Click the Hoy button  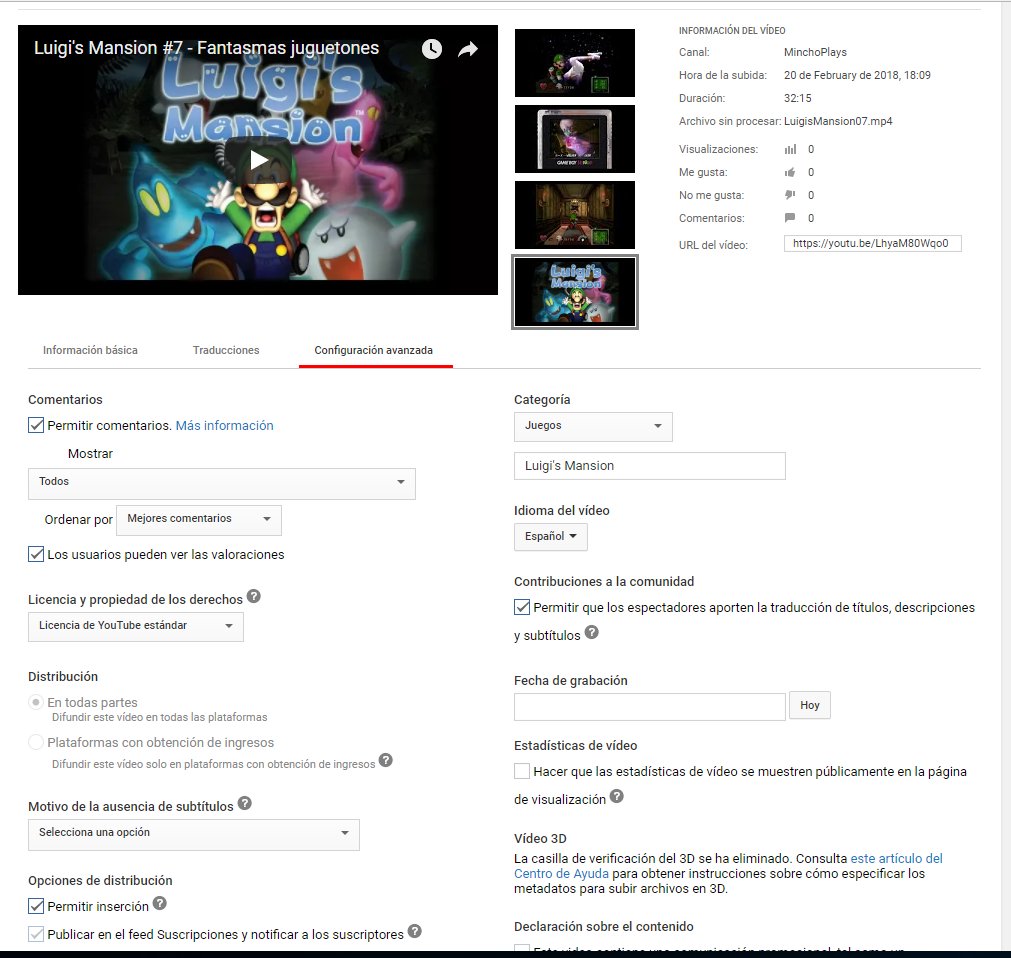pyautogui.click(x=810, y=705)
